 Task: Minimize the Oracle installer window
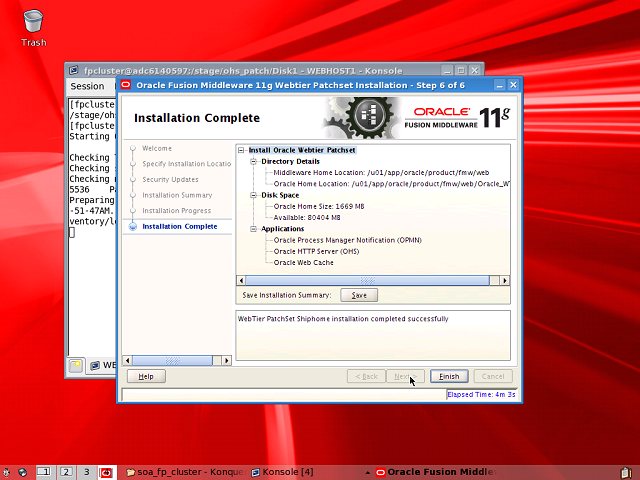tap(500, 85)
